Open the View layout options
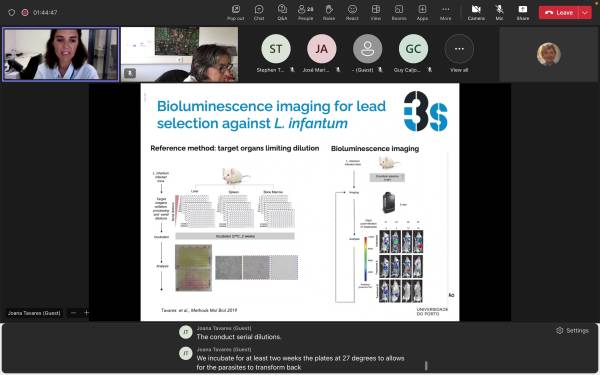The height and width of the screenshot is (375, 600). [x=375, y=12]
